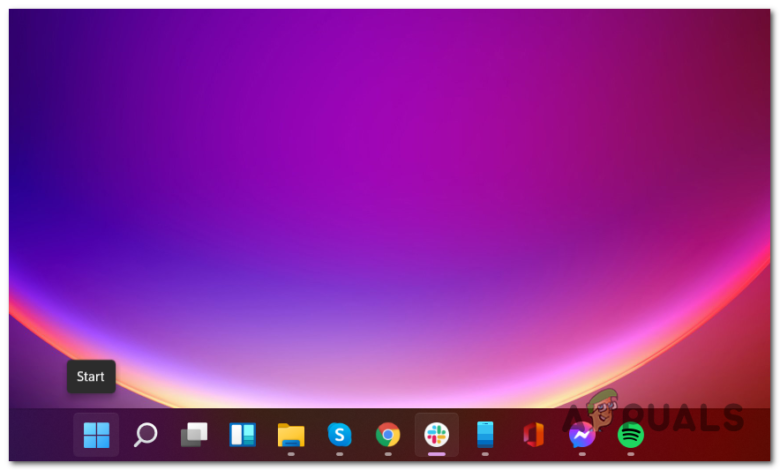The width and height of the screenshot is (780, 470).
Task: Open Messenger from the taskbar
Action: (582, 435)
